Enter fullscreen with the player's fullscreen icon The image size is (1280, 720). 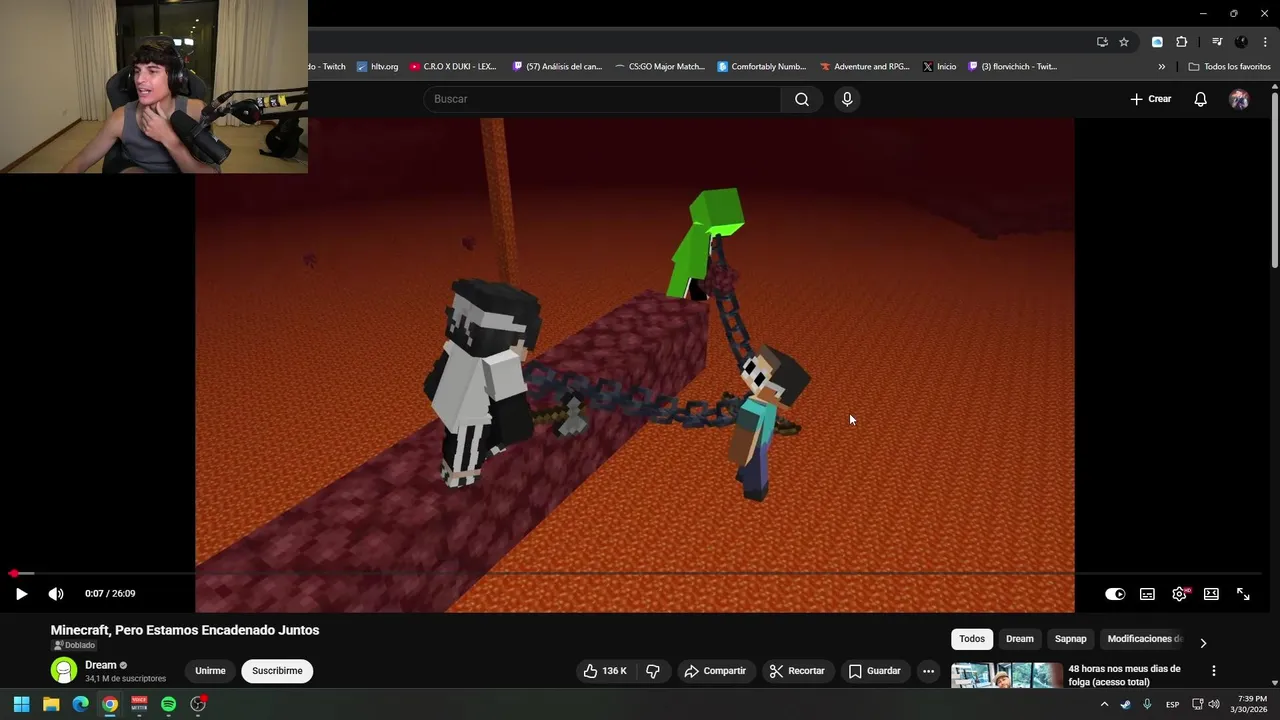pyautogui.click(x=1243, y=594)
